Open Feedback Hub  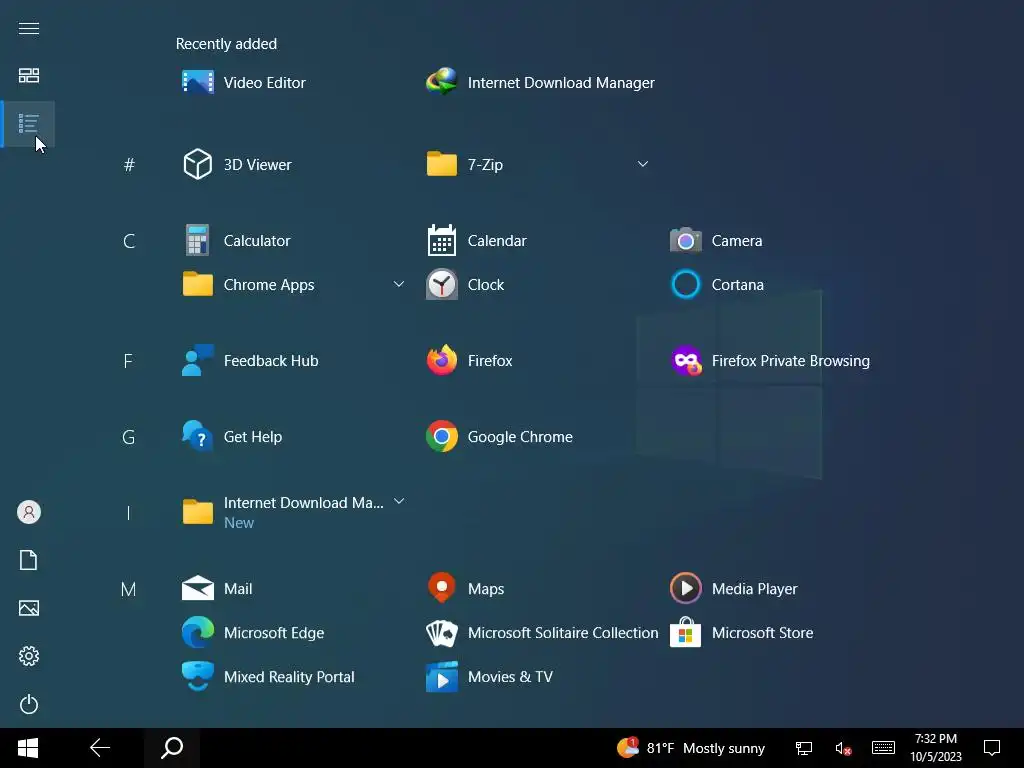pos(250,360)
